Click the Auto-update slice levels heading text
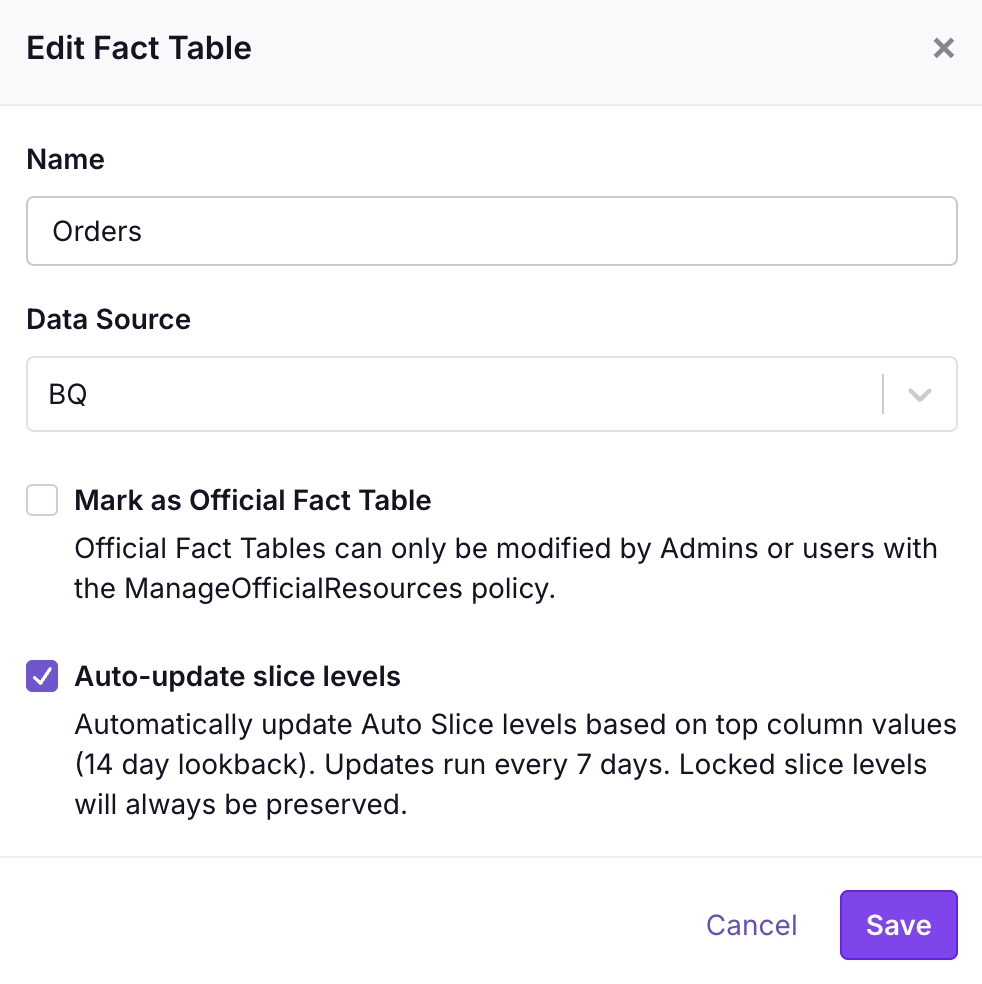This screenshot has height=984, width=982. 237,676
